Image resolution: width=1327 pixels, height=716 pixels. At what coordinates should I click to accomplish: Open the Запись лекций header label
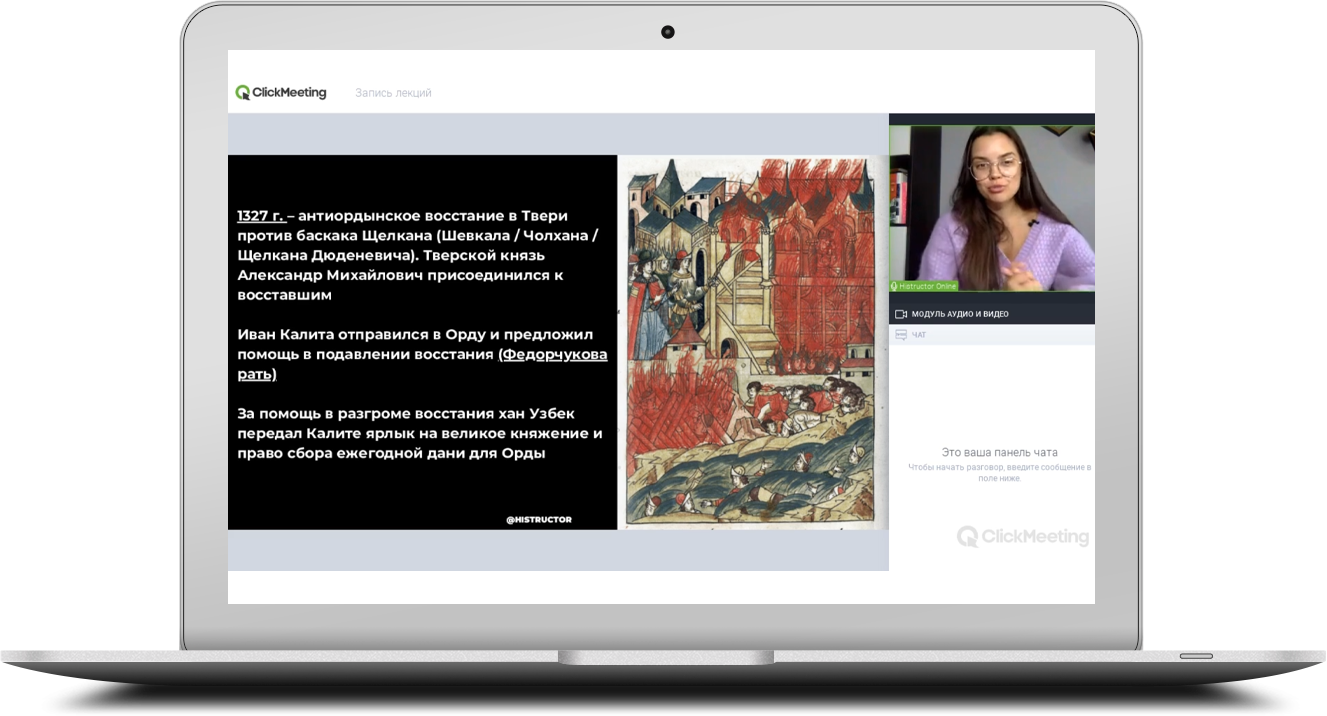point(393,93)
